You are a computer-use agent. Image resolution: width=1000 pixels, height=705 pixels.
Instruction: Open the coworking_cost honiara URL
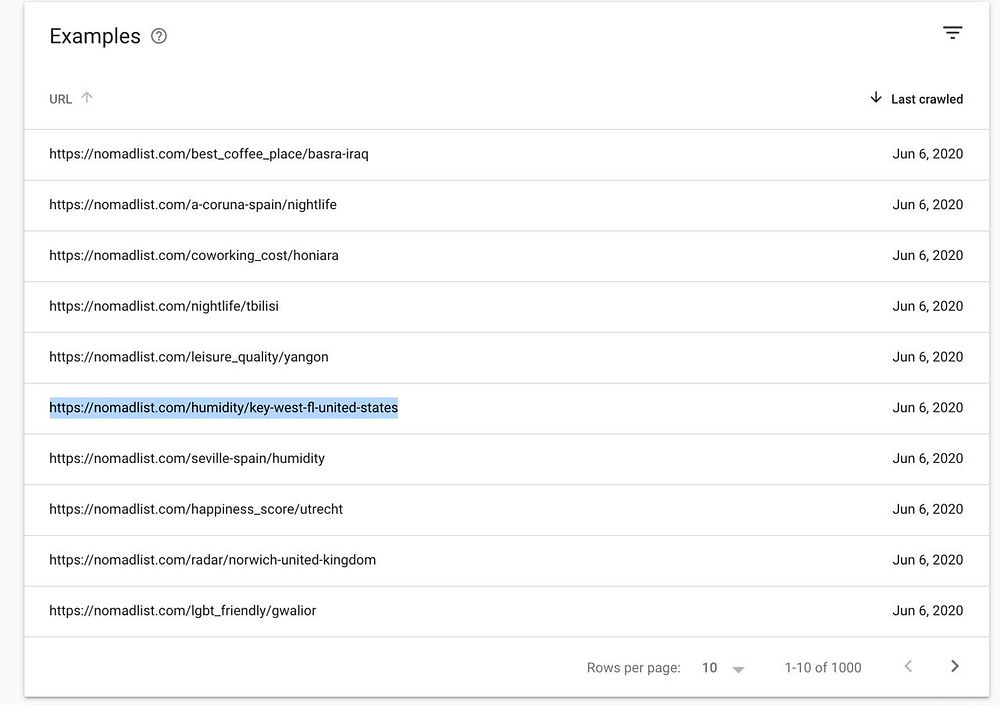[x=194, y=256]
